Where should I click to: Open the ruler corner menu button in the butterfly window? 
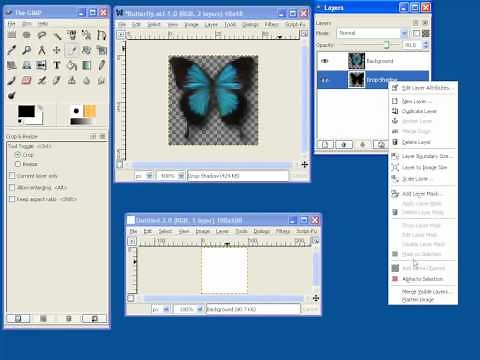click(121, 34)
